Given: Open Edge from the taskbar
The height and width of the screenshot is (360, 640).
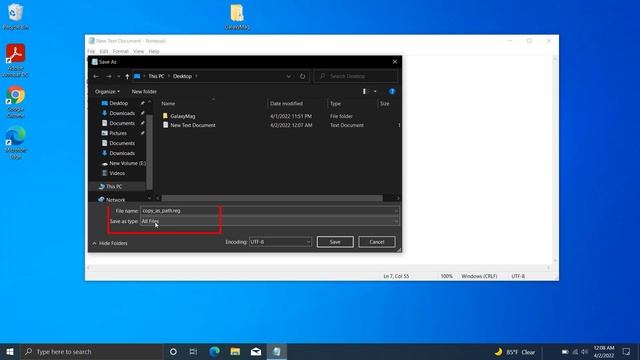Looking at the screenshot, I should [214, 351].
